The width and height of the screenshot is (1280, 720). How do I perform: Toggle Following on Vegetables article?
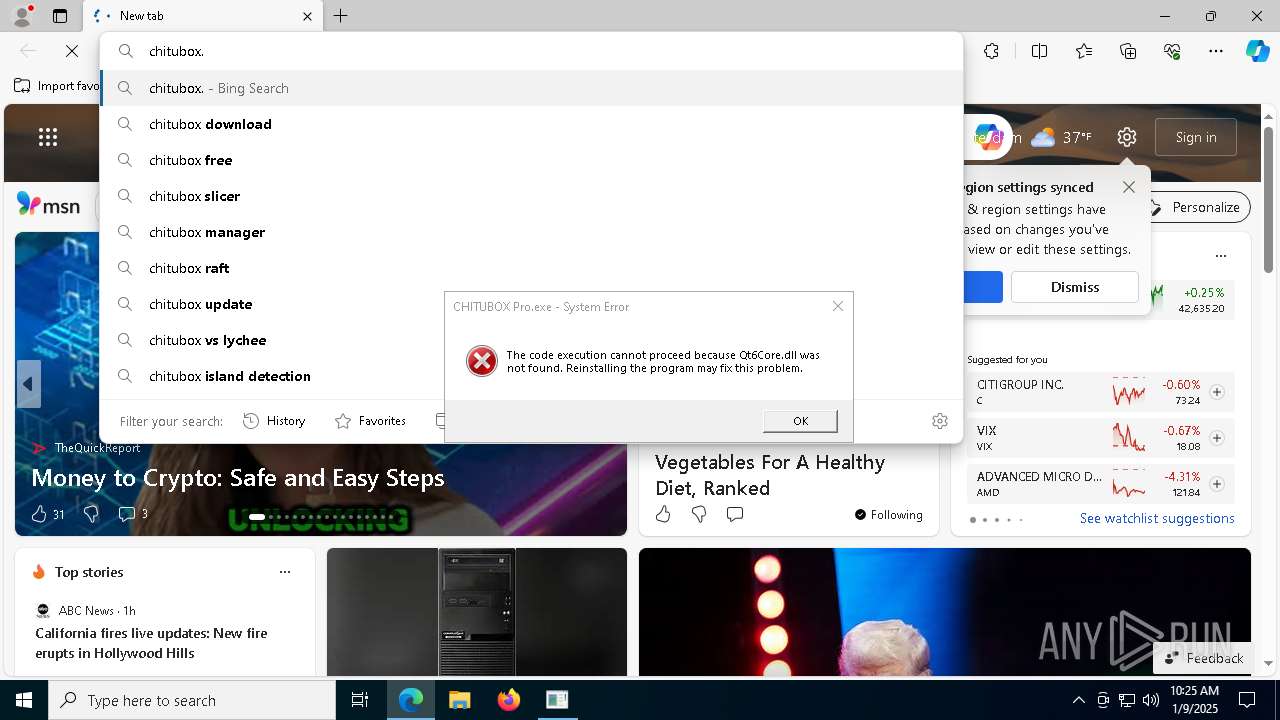coord(888,515)
